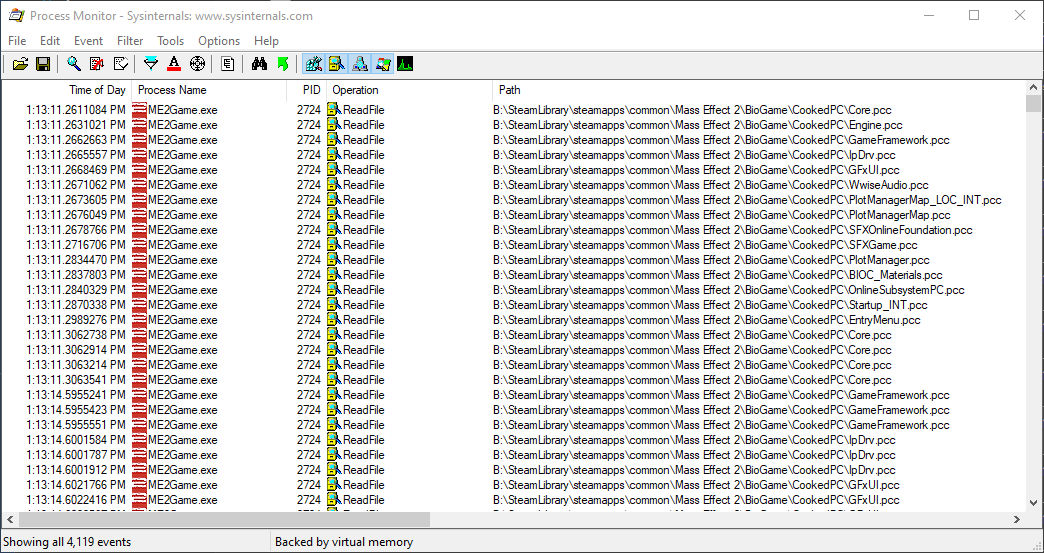Click the horizontal scrollbar thumb
The height and width of the screenshot is (553, 1044).
(x=224, y=519)
